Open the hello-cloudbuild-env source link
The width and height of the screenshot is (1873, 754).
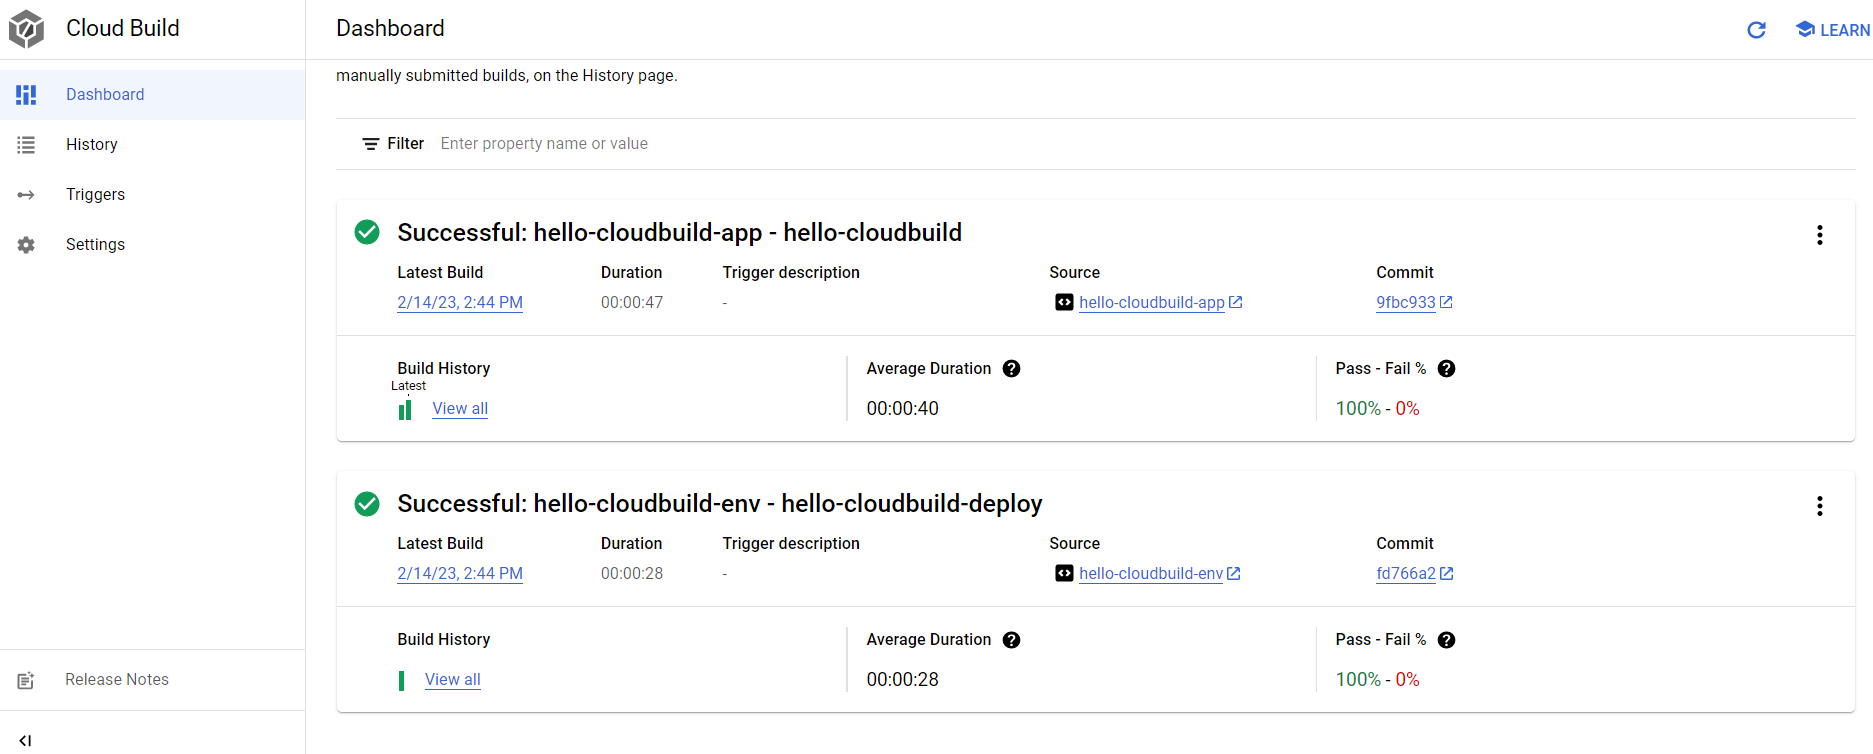pyautogui.click(x=1151, y=573)
